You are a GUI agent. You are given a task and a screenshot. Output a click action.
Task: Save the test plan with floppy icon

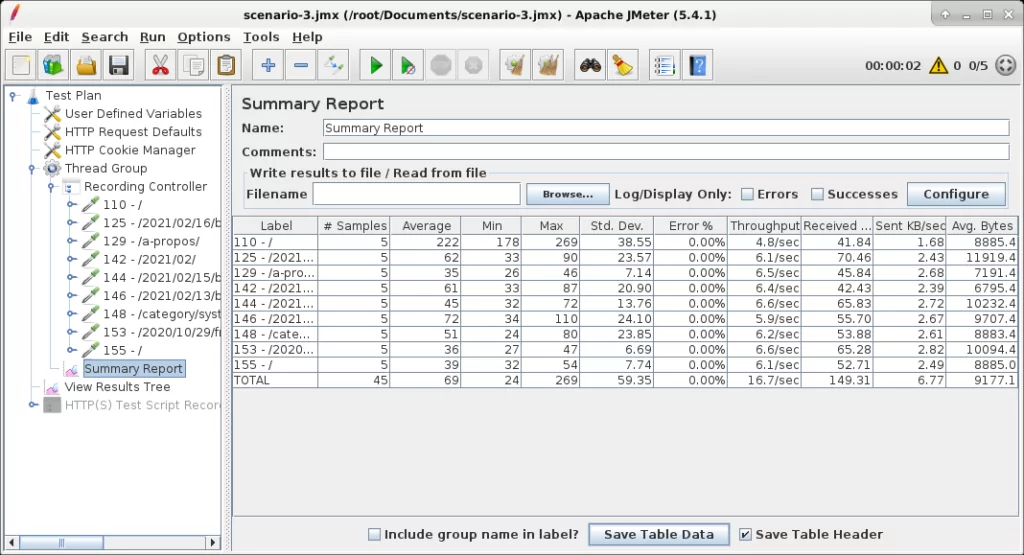(118, 65)
